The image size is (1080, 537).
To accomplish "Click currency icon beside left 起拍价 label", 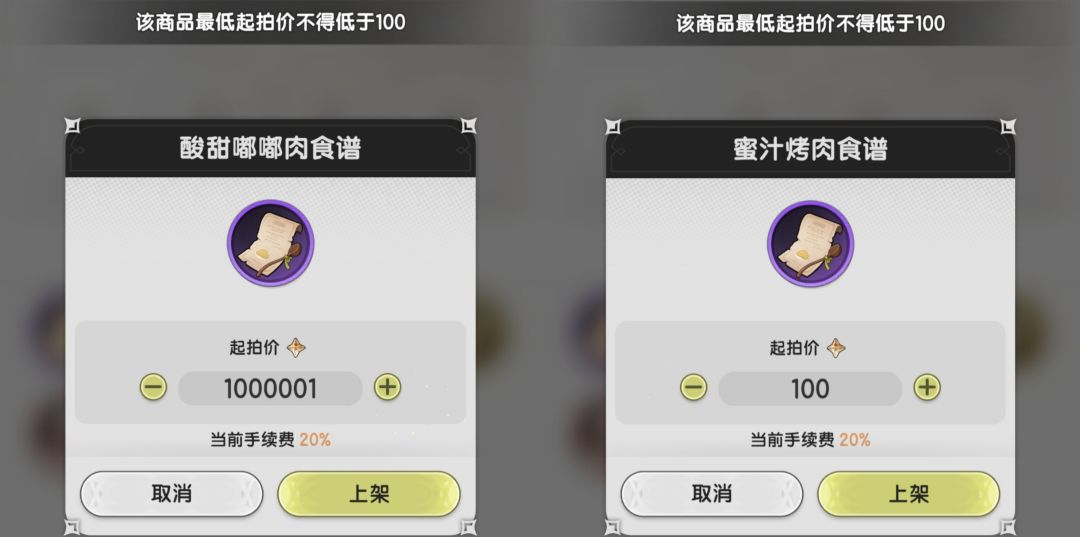I will 296,348.
